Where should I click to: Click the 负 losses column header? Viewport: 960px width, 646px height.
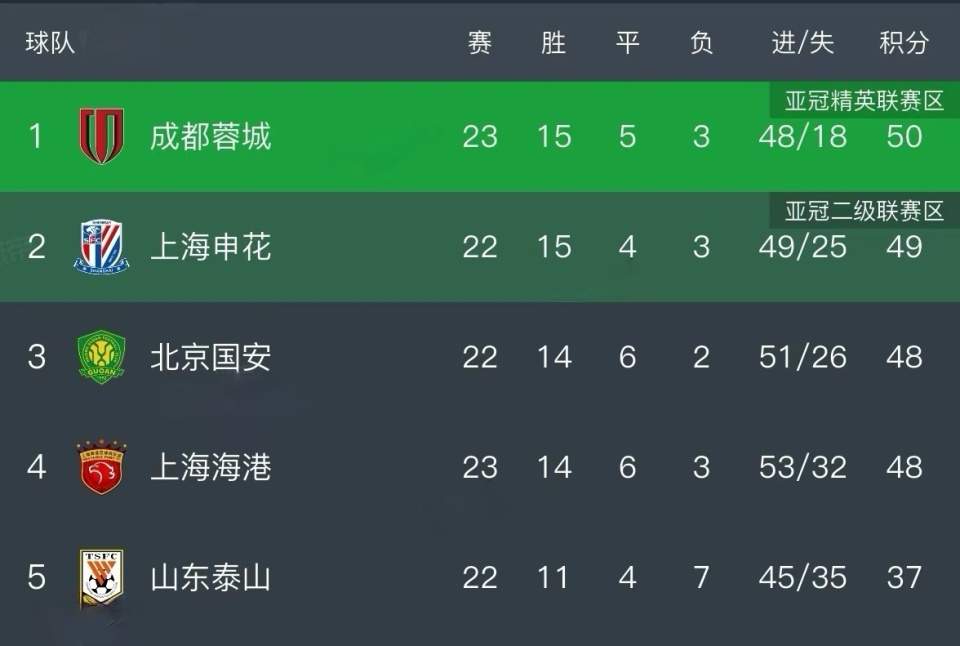coord(701,43)
